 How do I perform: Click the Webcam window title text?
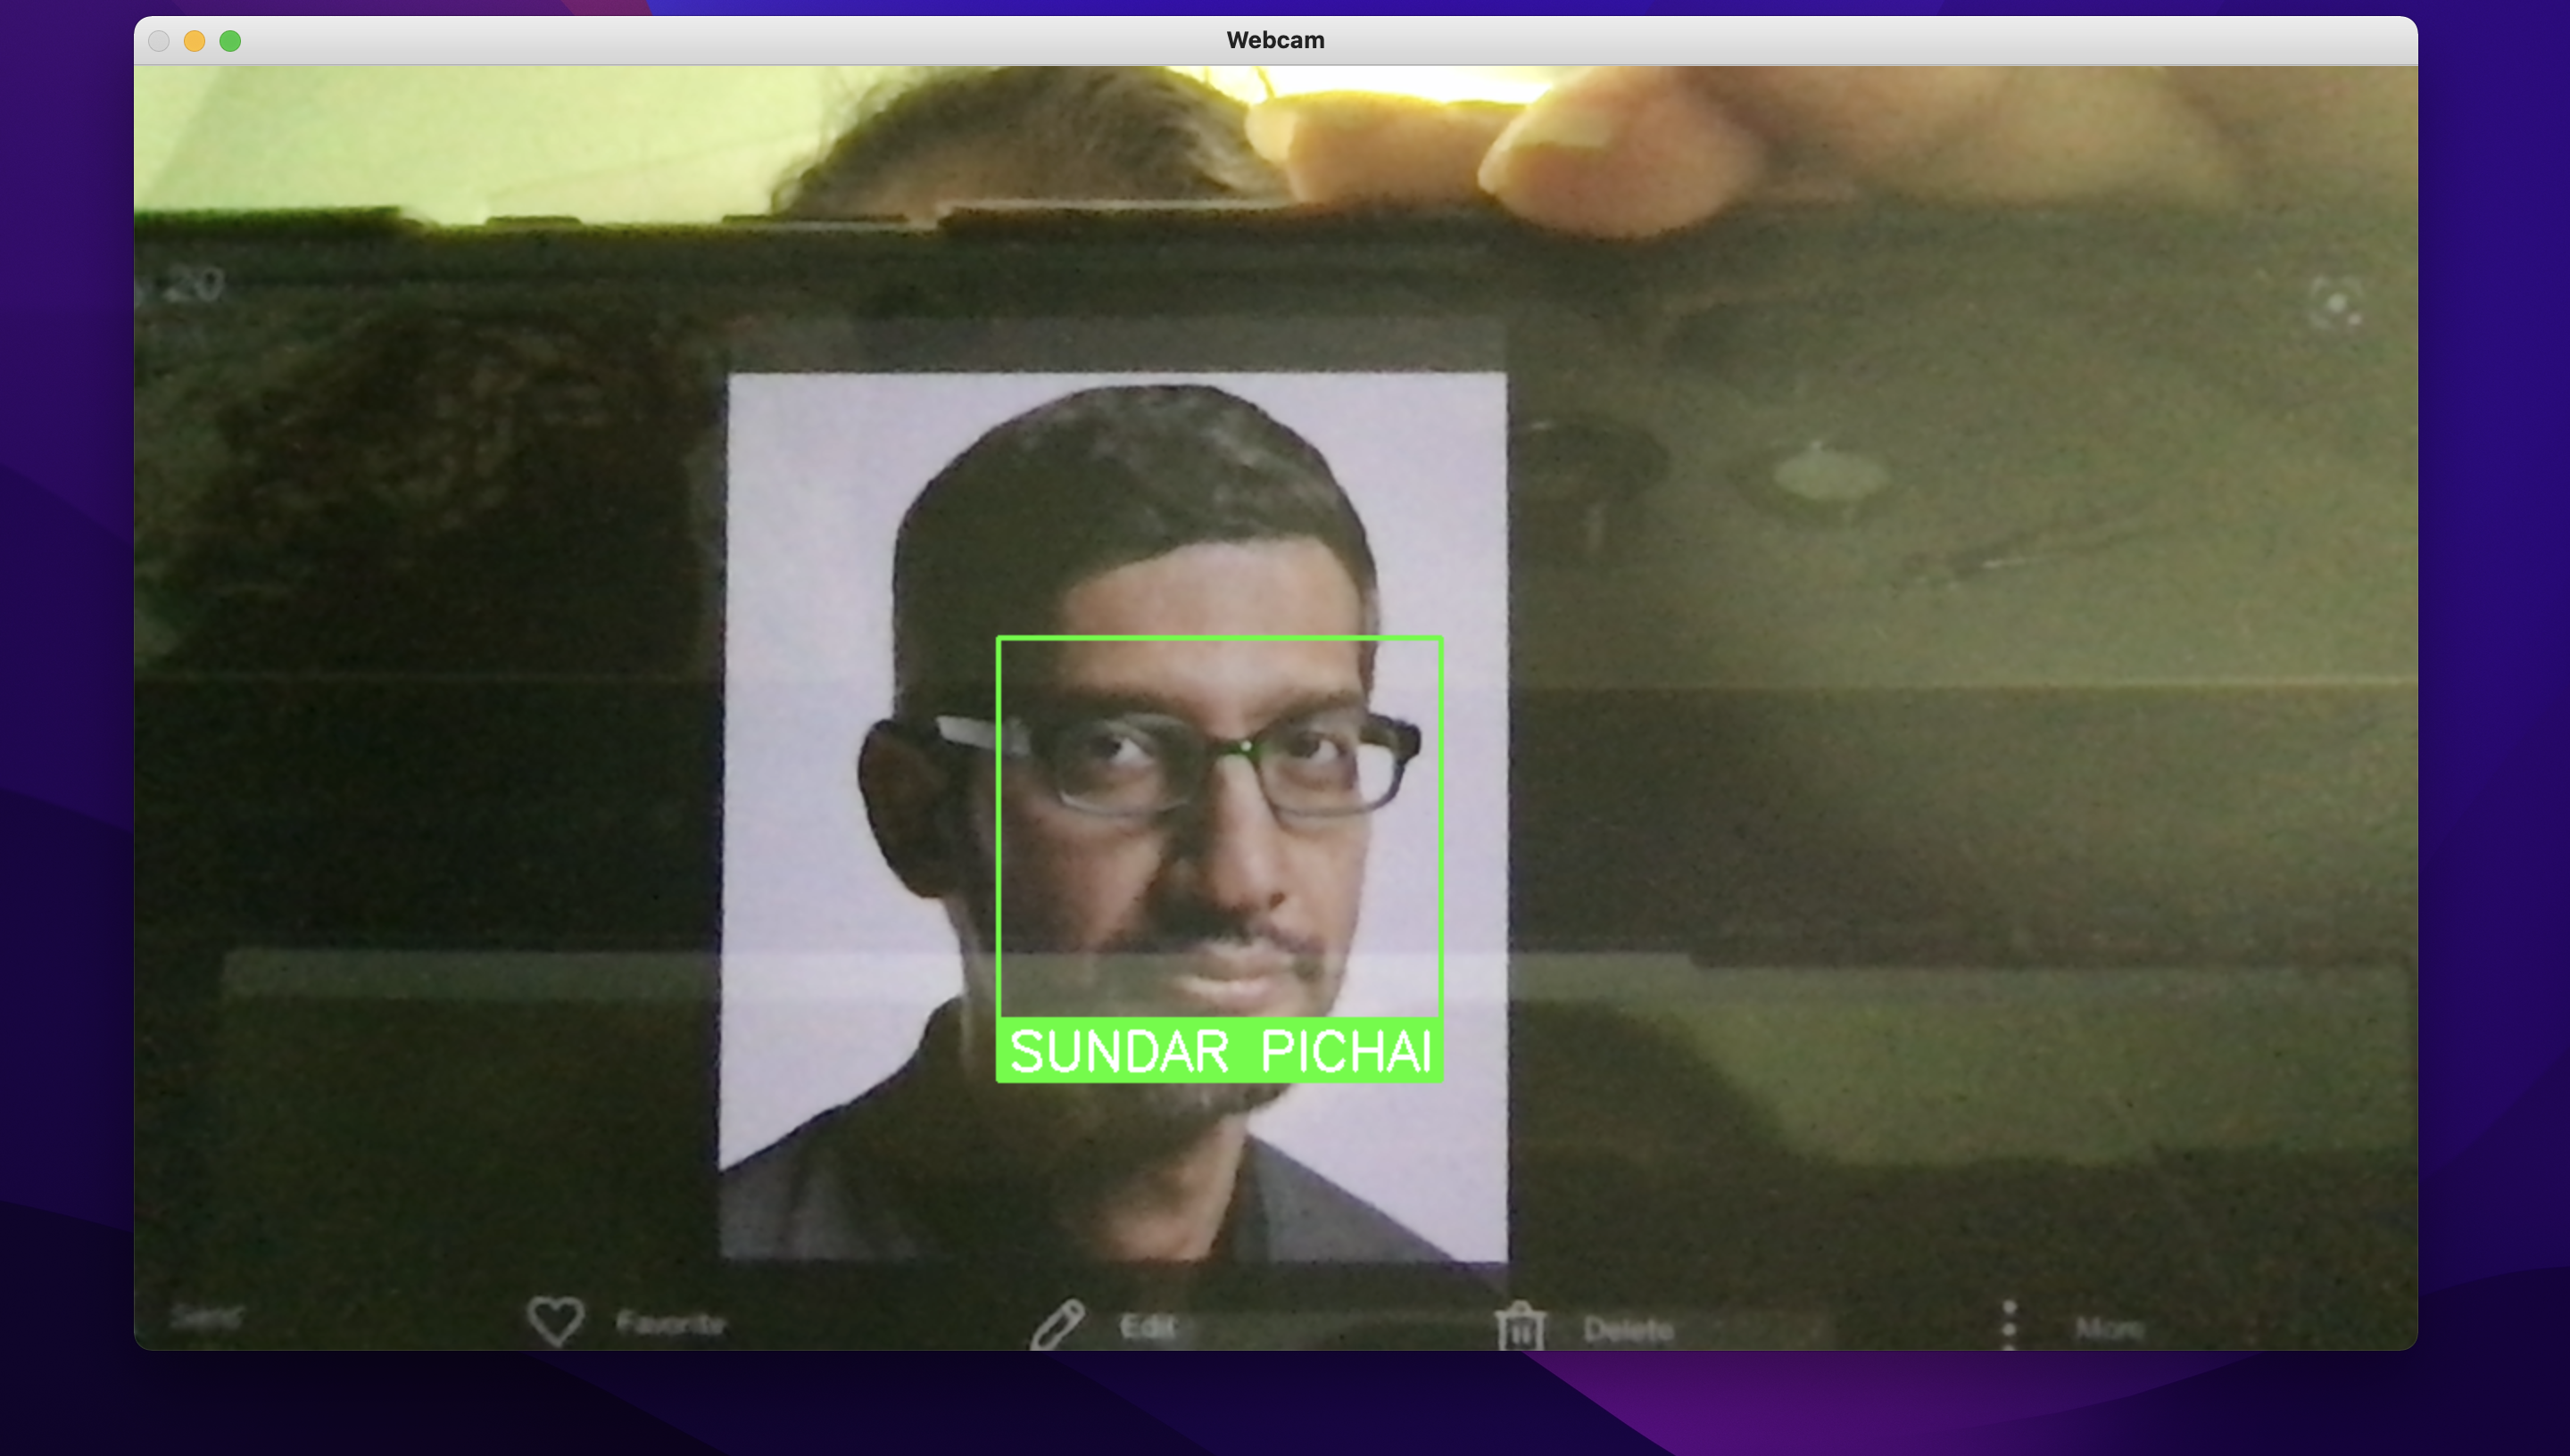[1275, 41]
